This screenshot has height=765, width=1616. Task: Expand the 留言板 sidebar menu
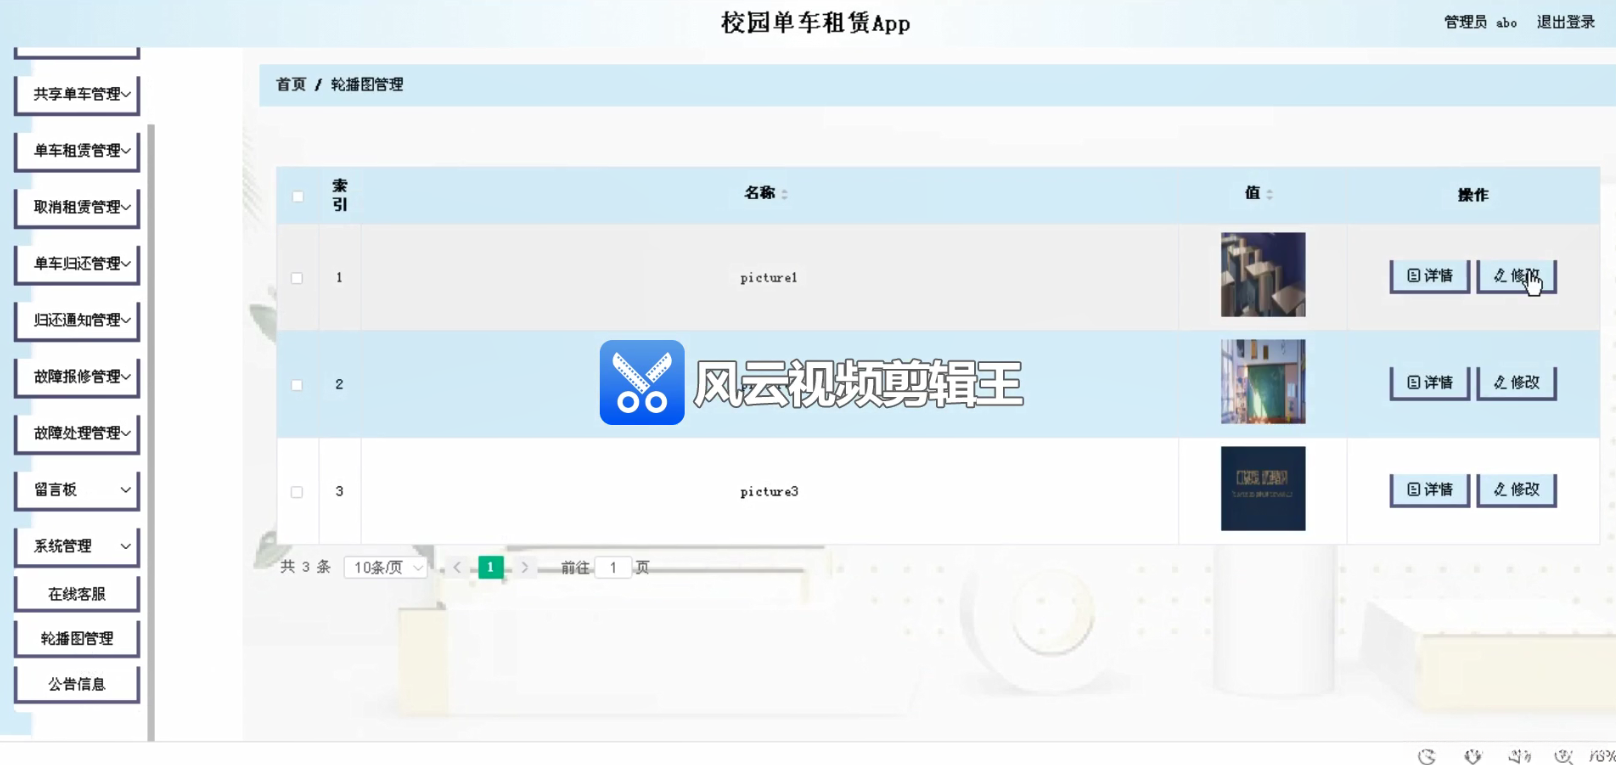click(x=77, y=490)
